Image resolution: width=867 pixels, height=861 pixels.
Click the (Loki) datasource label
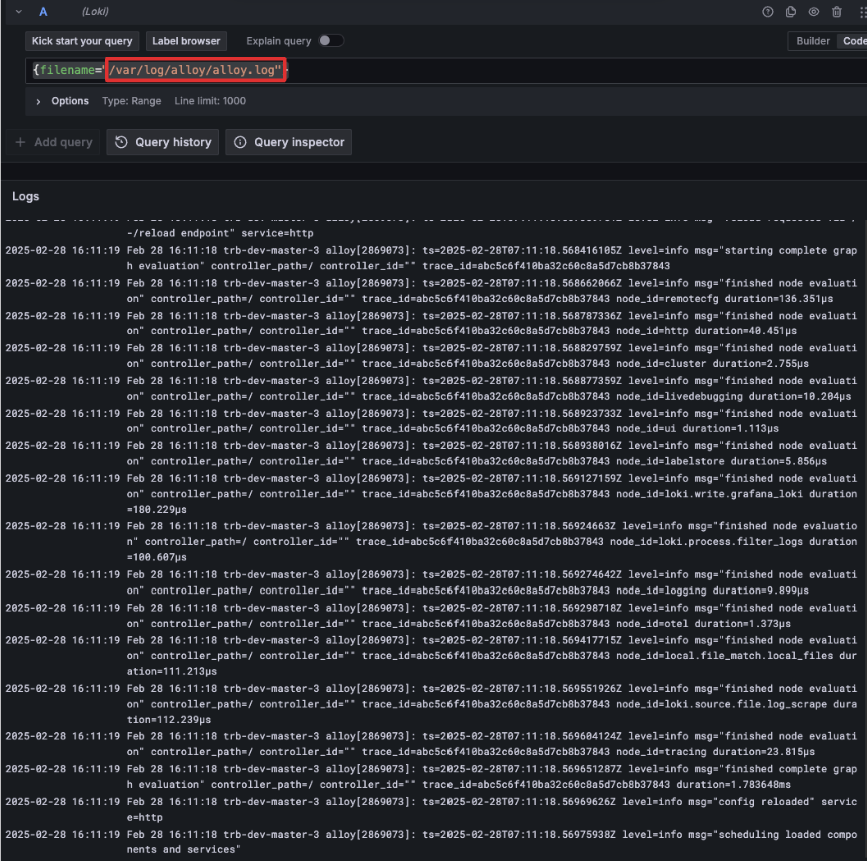coord(95,12)
